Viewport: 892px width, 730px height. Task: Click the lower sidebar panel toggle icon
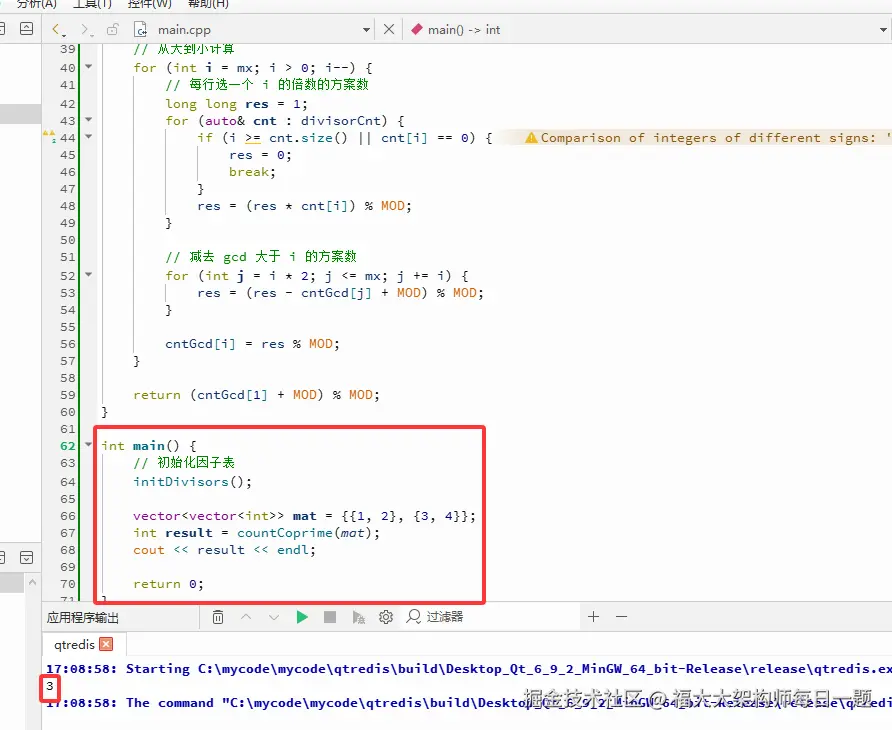pyautogui.click(x=26, y=558)
